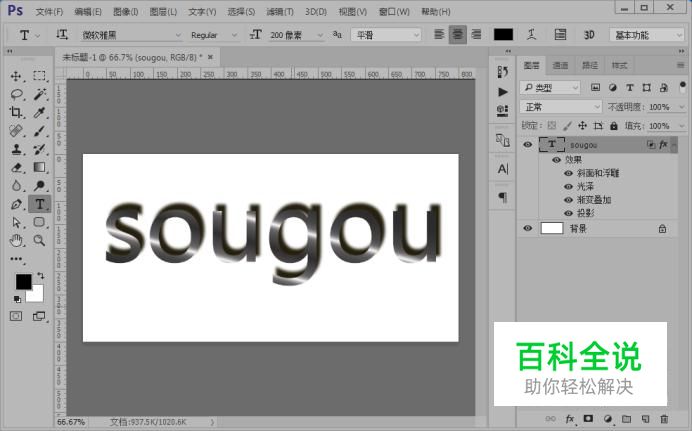Open the 文件(F) menu

click(x=49, y=11)
